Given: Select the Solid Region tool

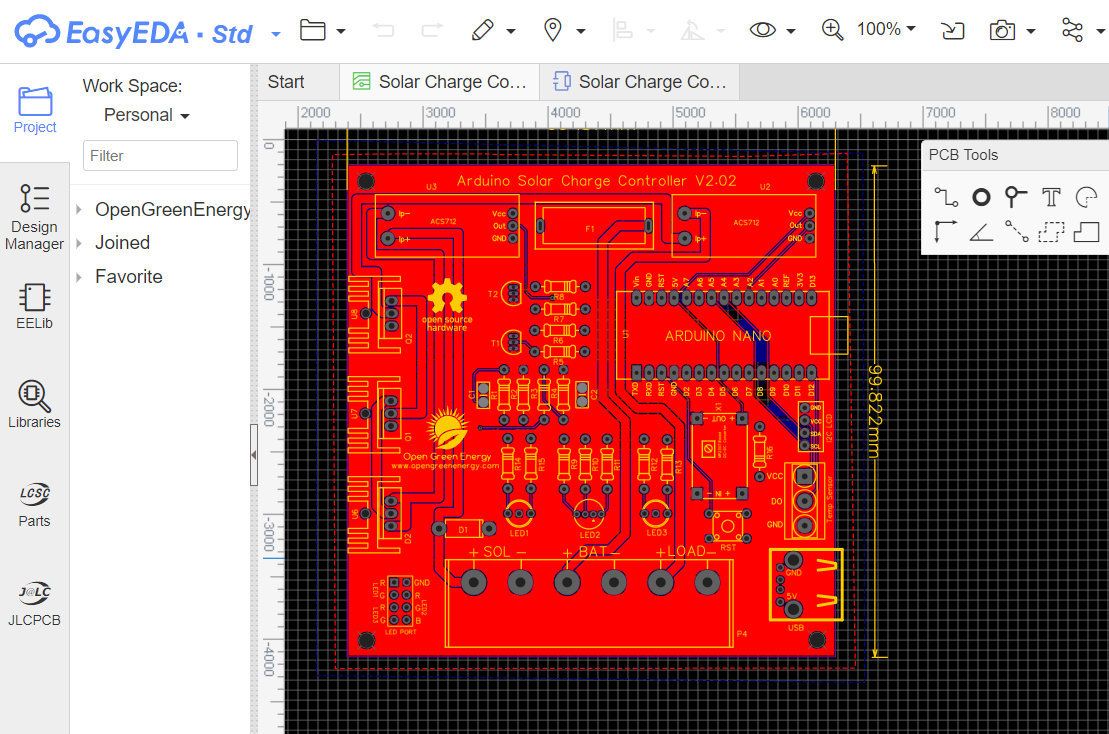Looking at the screenshot, I should (x=1085, y=231).
